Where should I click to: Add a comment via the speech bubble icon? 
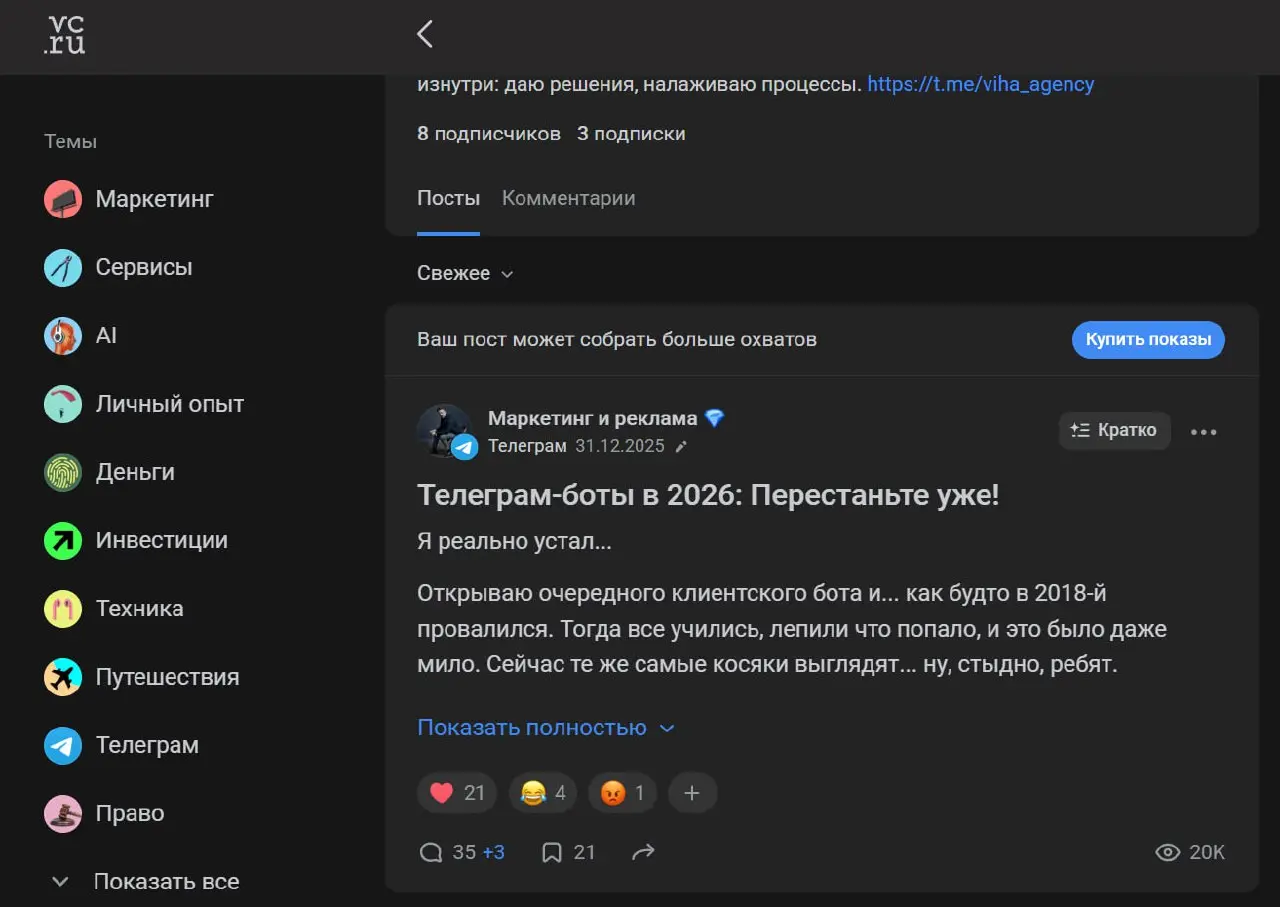click(x=431, y=852)
